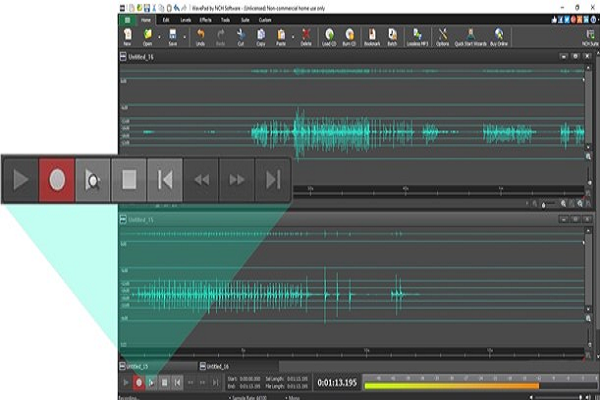
Task: Switch to the Levels ribbon tab
Action: [183, 18]
